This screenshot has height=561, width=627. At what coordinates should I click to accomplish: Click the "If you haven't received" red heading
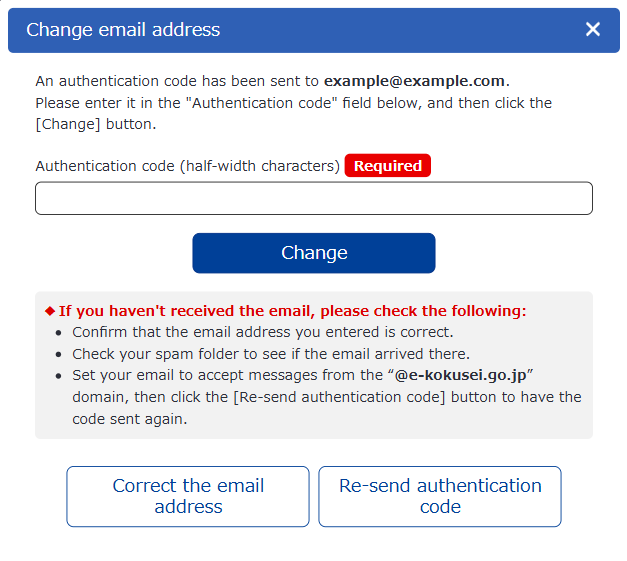tap(292, 311)
